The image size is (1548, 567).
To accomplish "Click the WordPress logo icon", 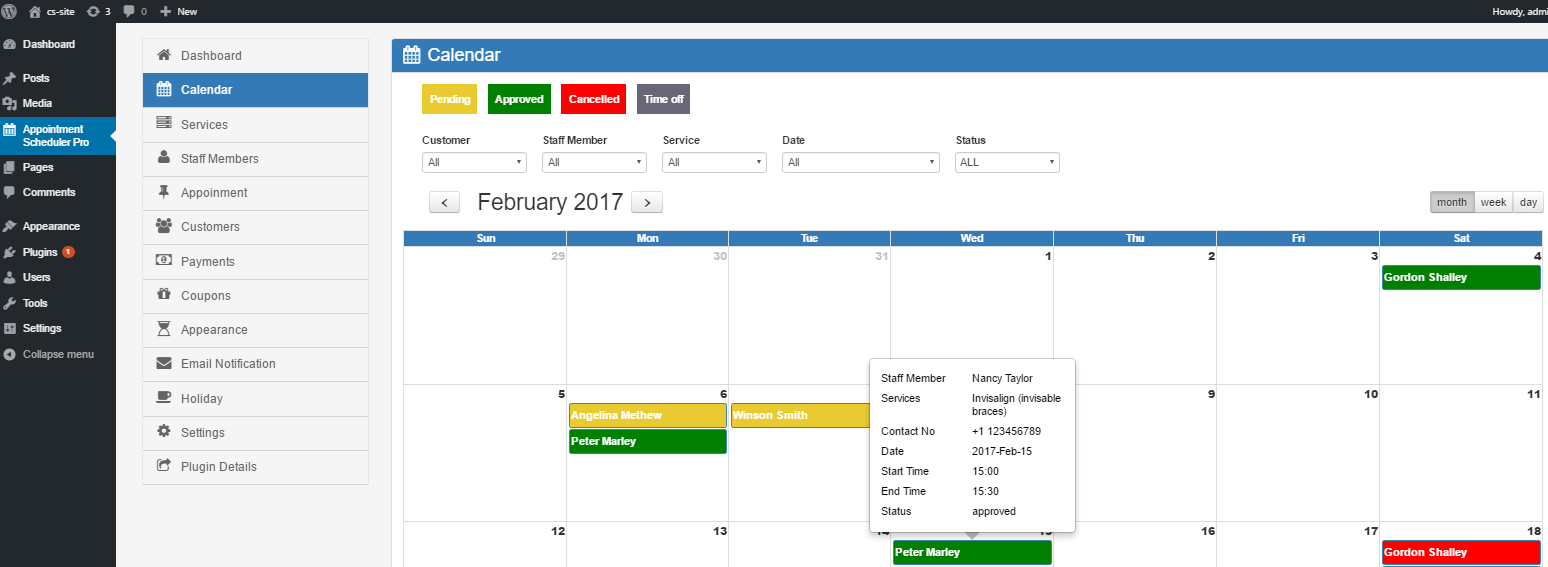I will [9, 11].
